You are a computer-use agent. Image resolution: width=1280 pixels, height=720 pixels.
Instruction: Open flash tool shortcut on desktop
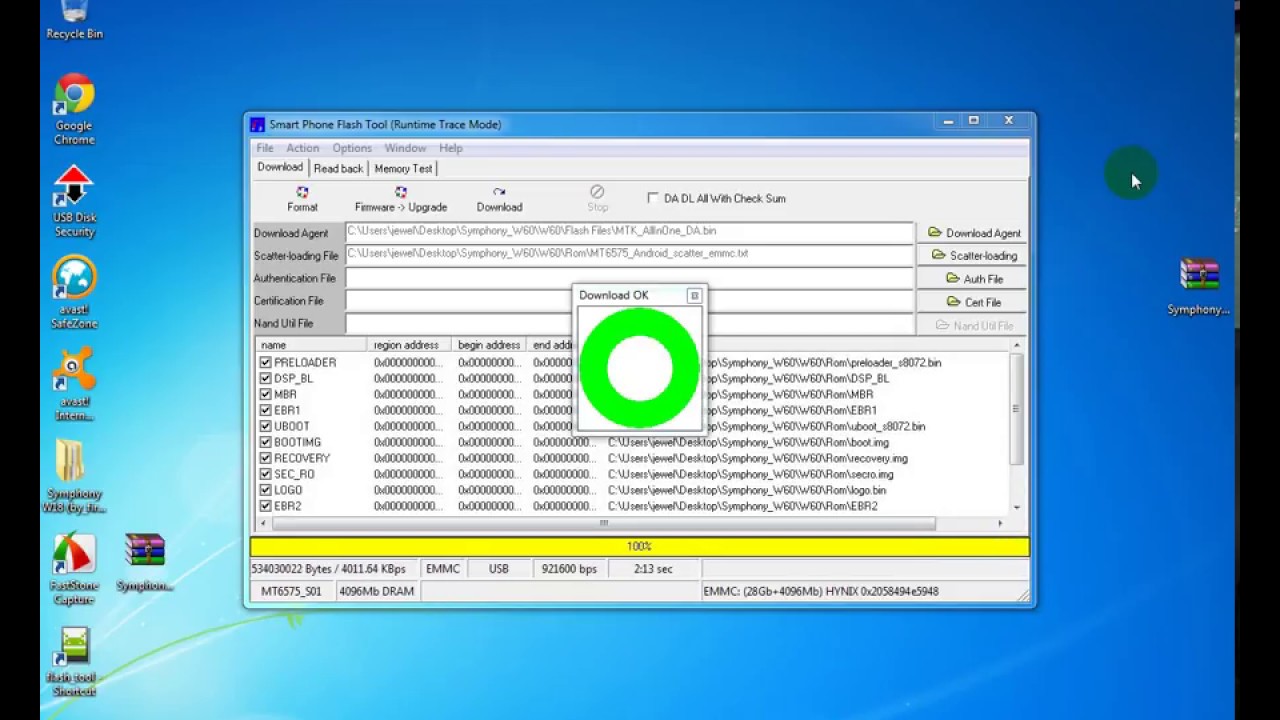pos(74,662)
